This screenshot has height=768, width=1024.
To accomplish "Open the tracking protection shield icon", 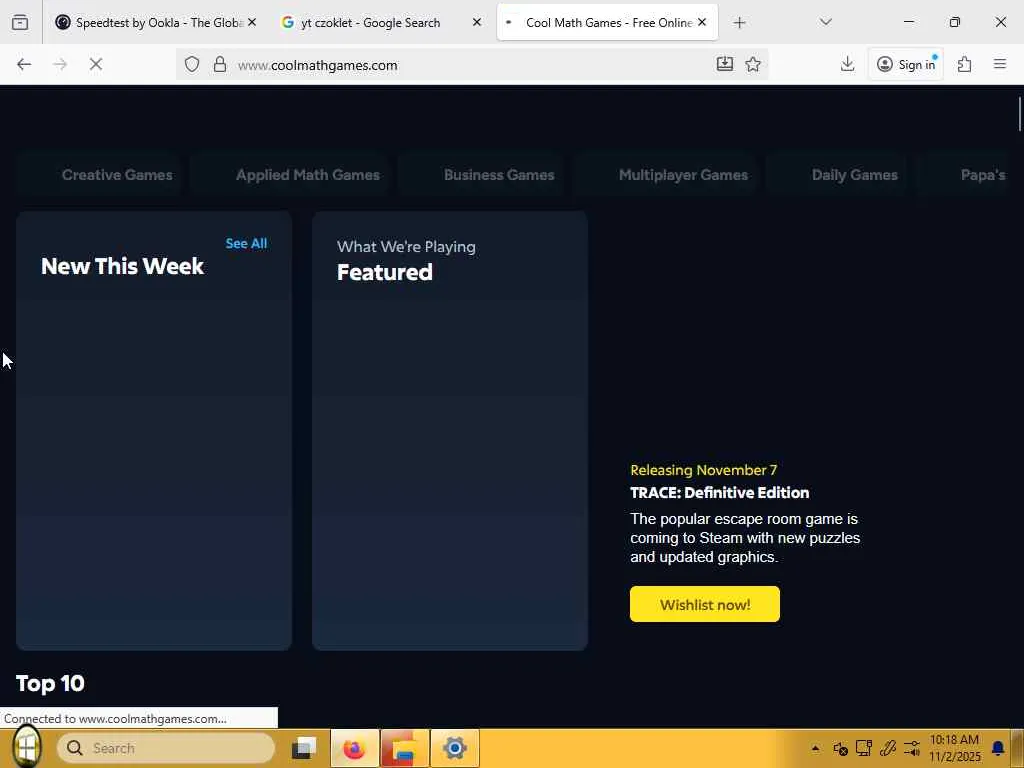I will pyautogui.click(x=191, y=64).
